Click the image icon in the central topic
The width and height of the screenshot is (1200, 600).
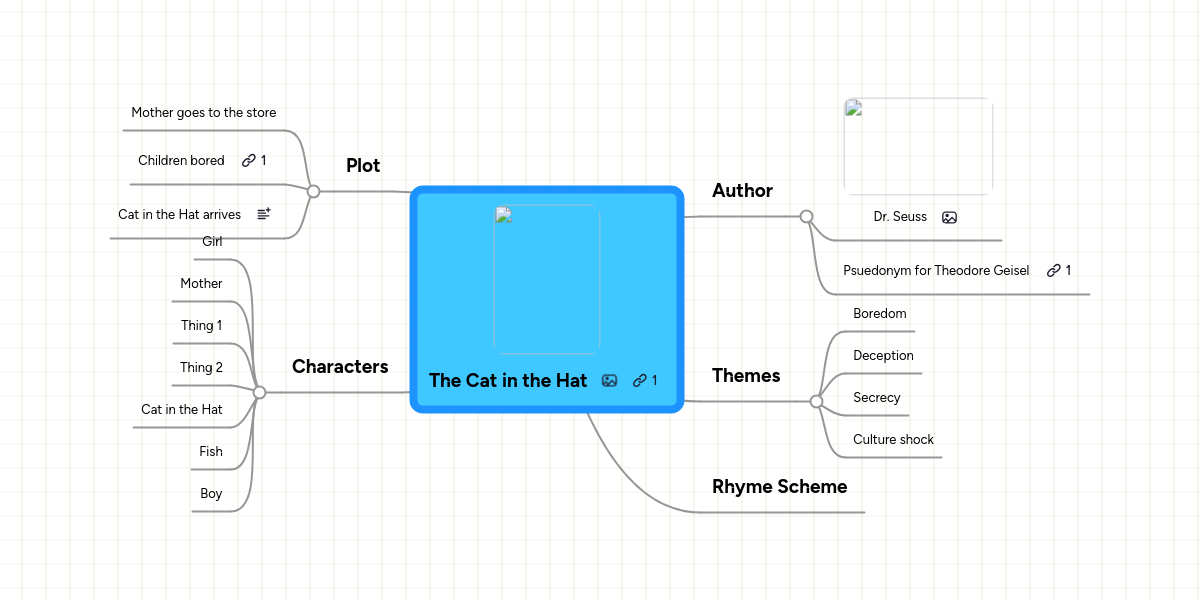click(609, 380)
